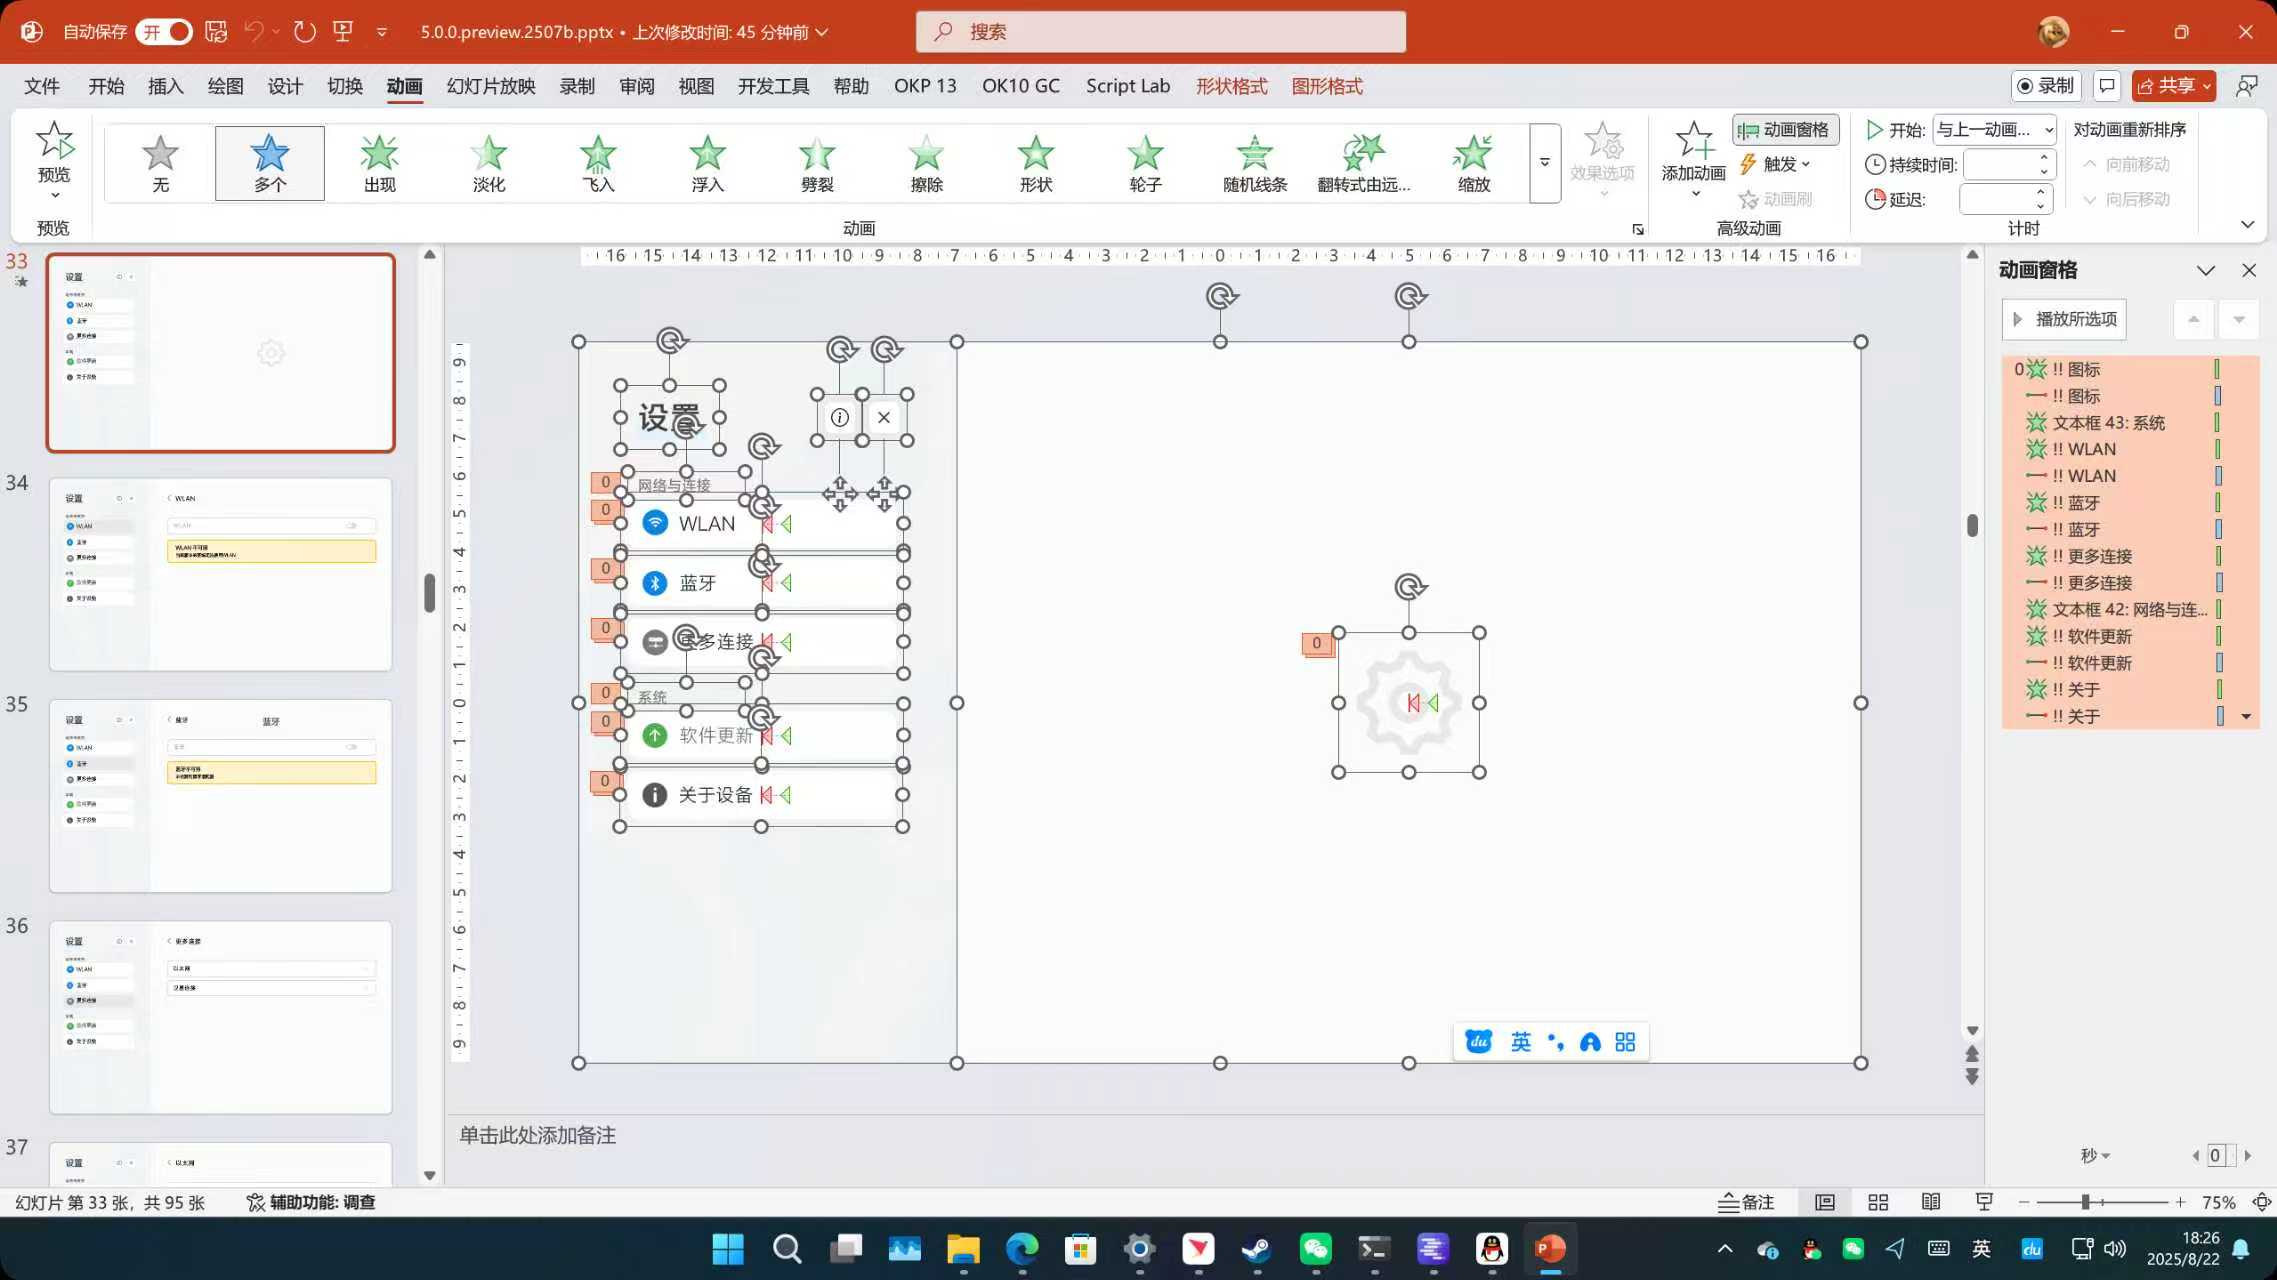
Task: Open the Start (开始) timing dropdown
Action: click(x=1994, y=130)
